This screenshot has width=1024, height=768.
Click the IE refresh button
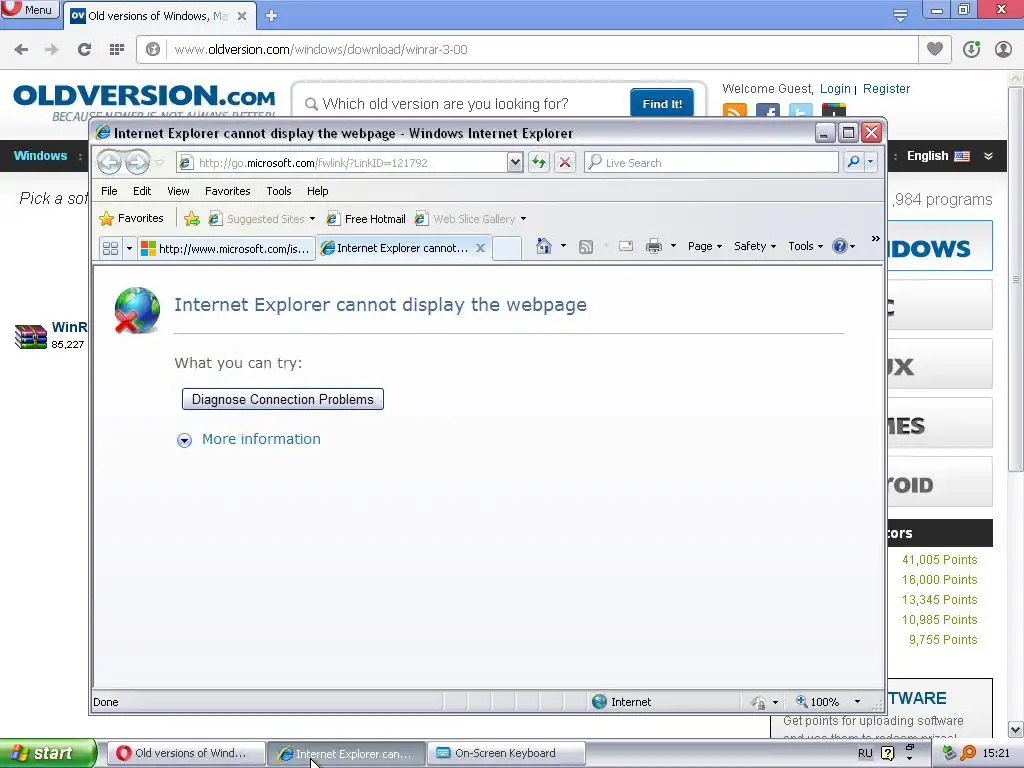click(539, 162)
